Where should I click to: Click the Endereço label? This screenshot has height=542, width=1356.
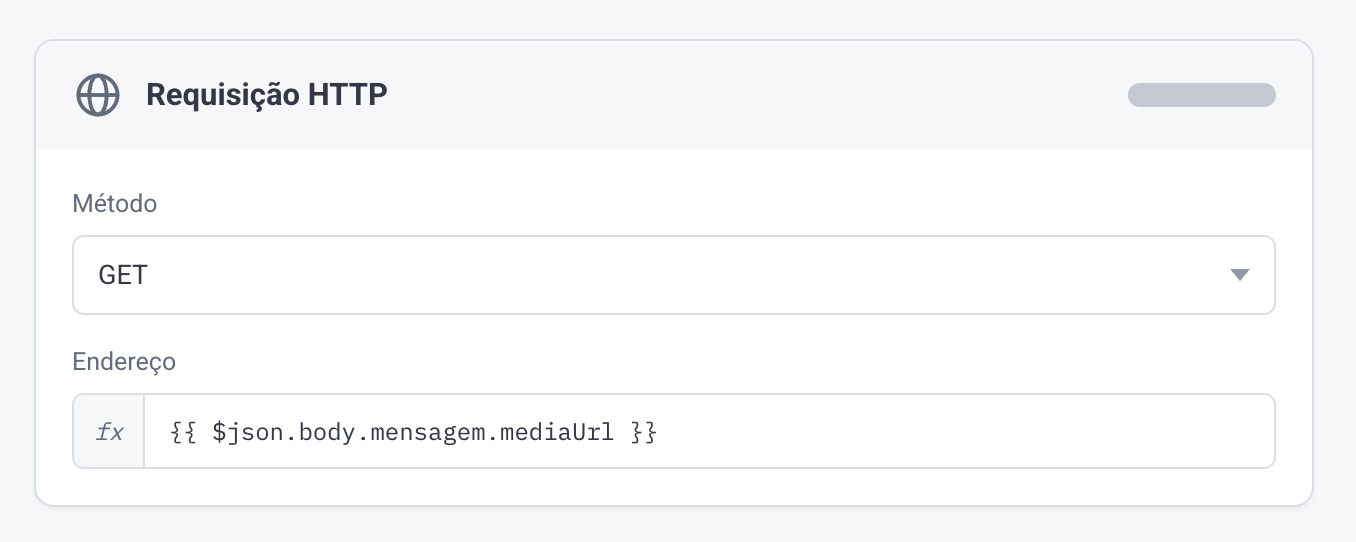pyautogui.click(x=124, y=362)
